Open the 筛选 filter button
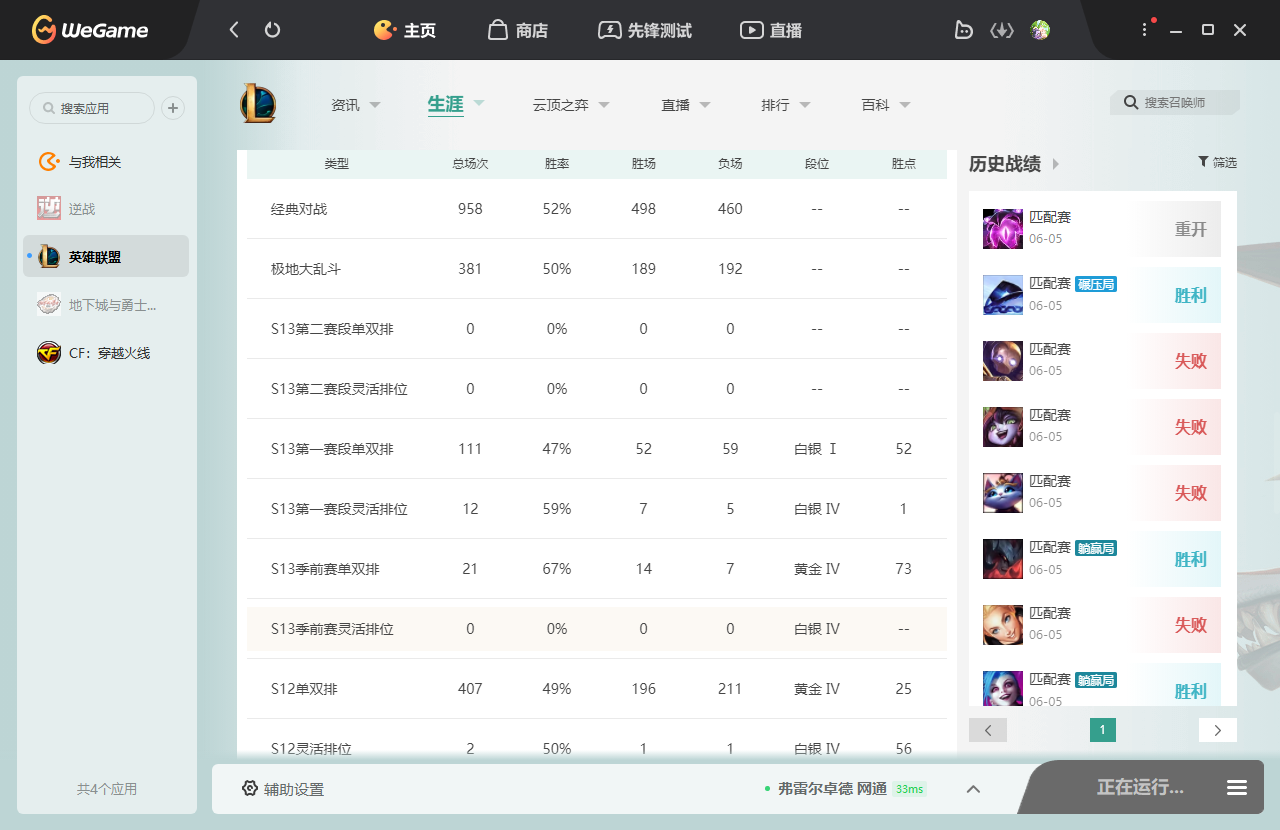1280x830 pixels. click(x=1217, y=162)
